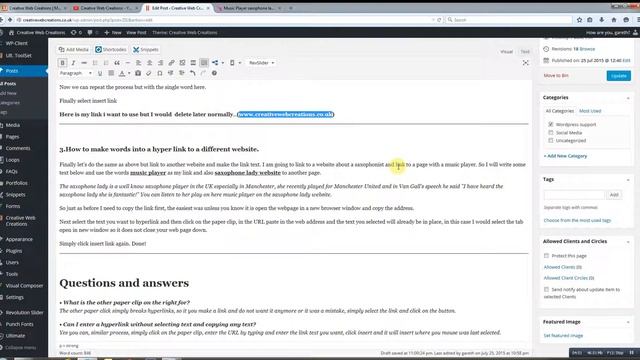
Task: Click the mobile device icon in toolbar
Action: click(232, 63)
